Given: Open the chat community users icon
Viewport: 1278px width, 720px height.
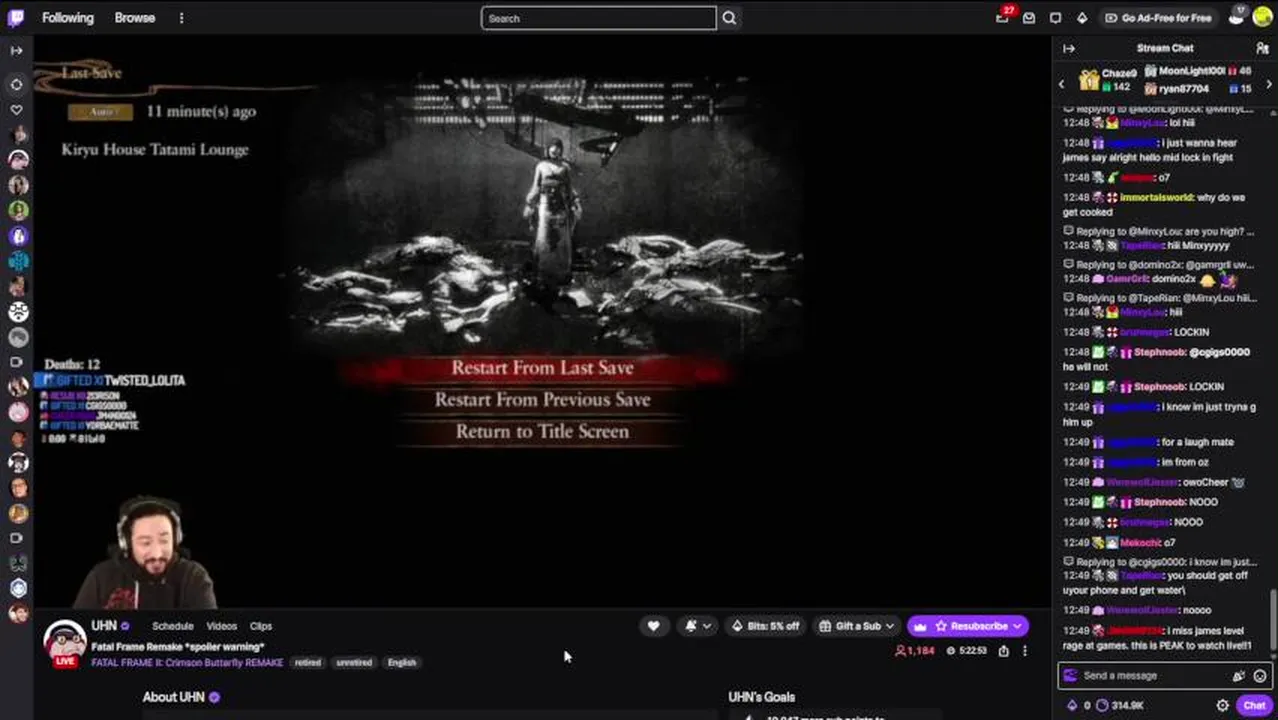Looking at the screenshot, I should click(1262, 48).
